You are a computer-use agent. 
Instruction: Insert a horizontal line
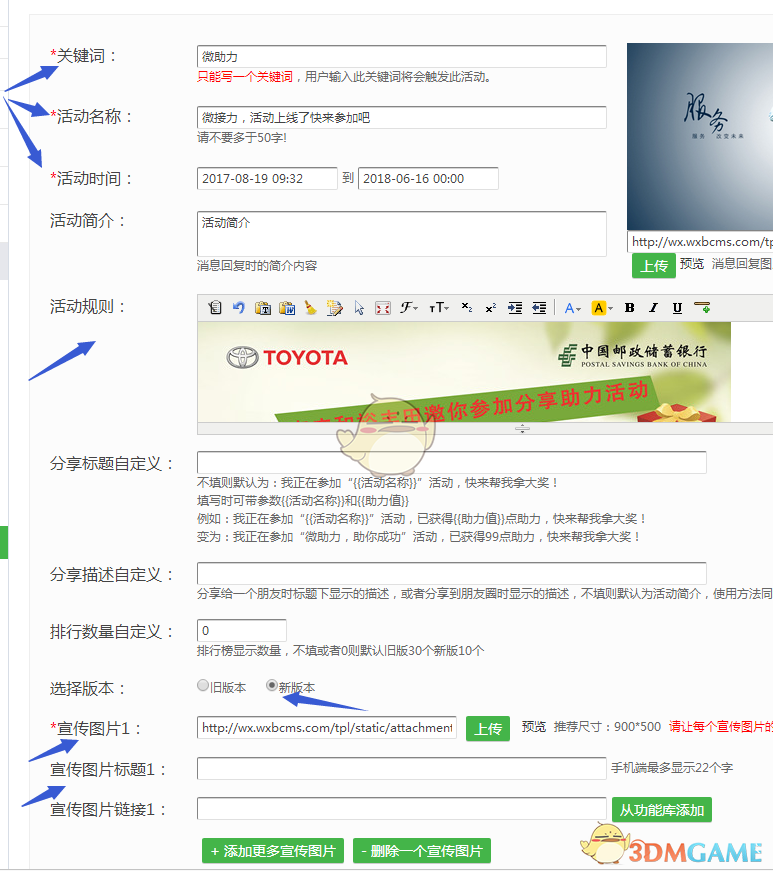(702, 308)
